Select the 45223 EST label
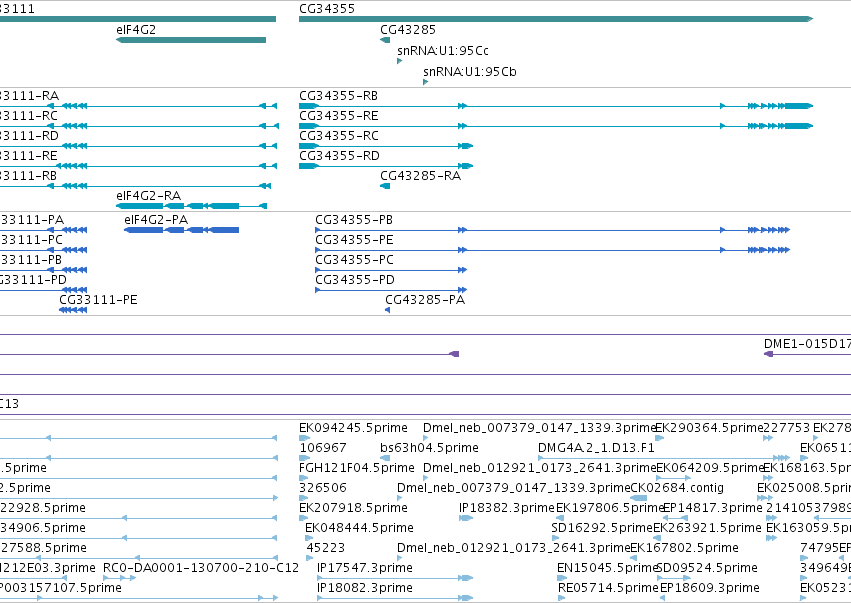This screenshot has height=603, width=851. pyautogui.click(x=326, y=548)
